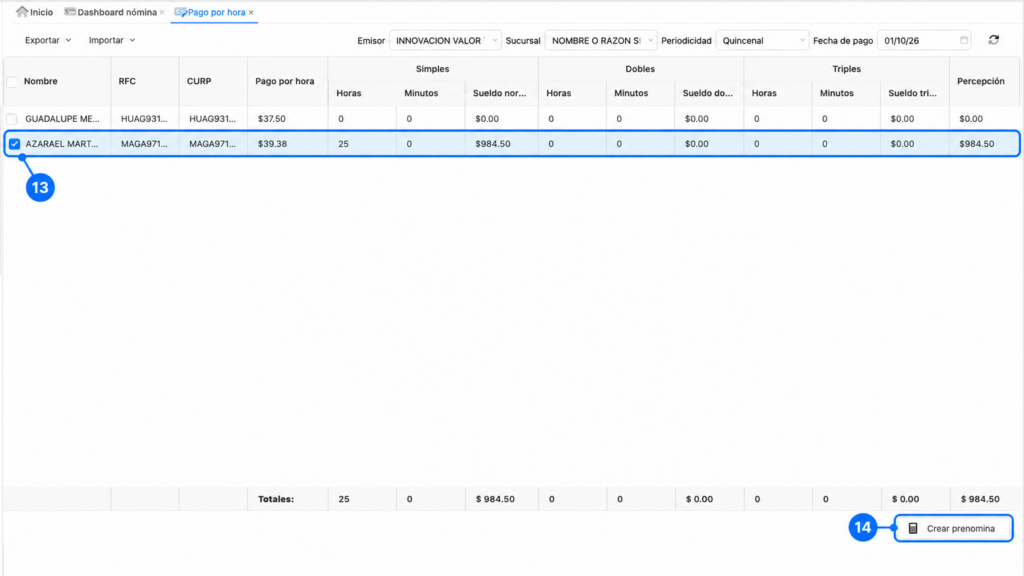Click the Sueldo do... column header
The image size is (1024, 576).
pos(708,93)
